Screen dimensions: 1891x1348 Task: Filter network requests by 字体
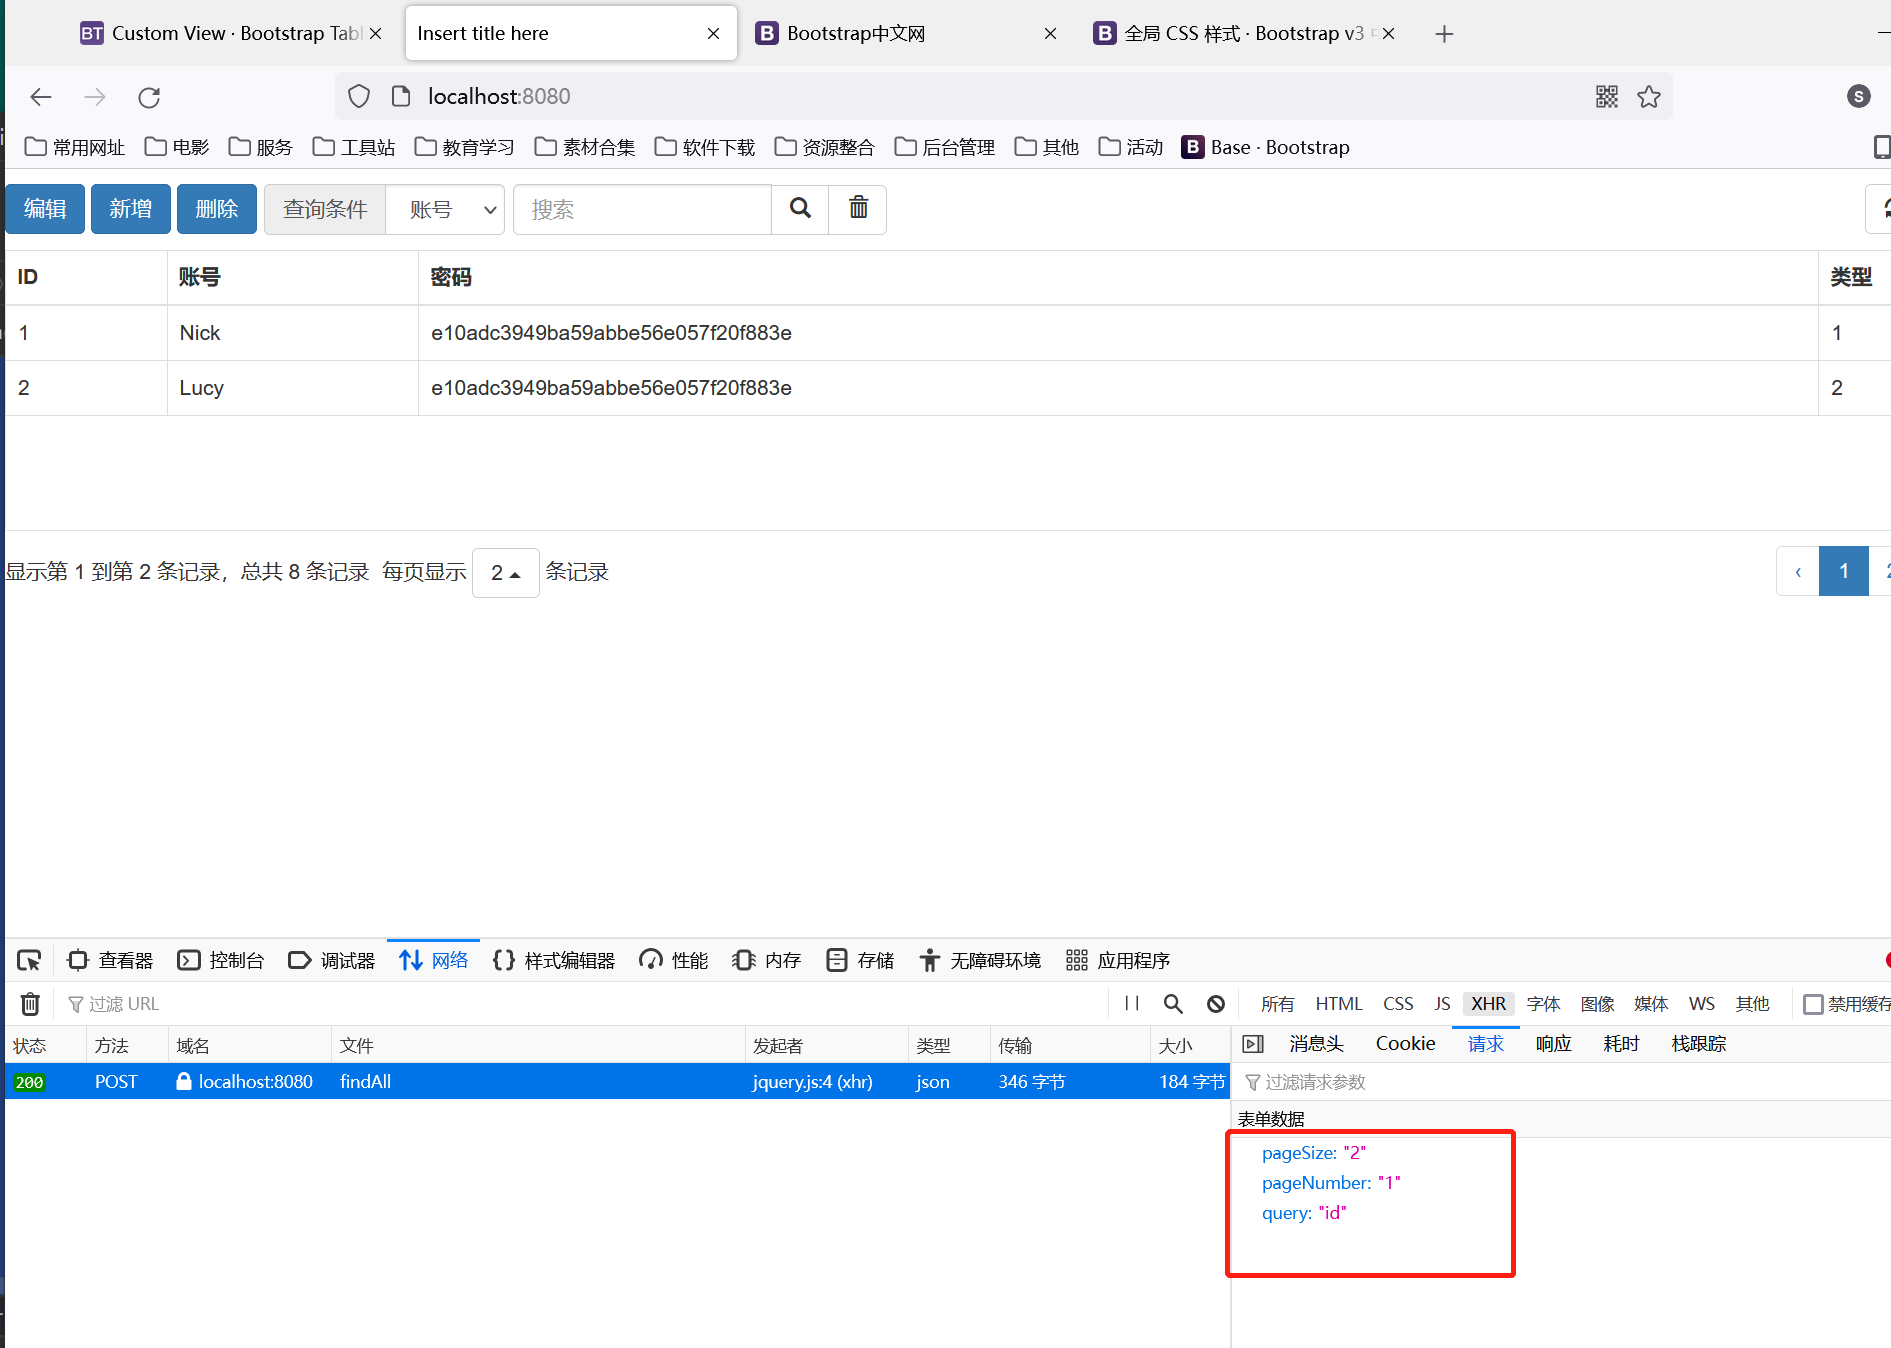(1544, 1004)
